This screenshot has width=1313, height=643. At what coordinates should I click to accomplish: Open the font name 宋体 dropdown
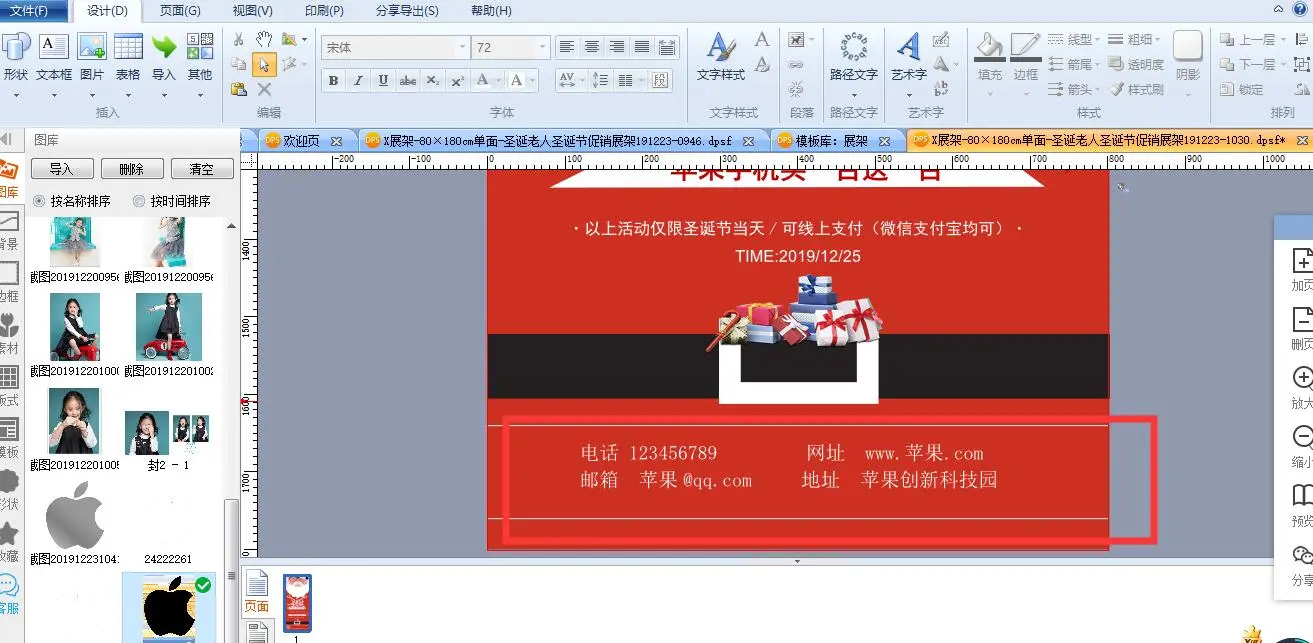coord(462,47)
